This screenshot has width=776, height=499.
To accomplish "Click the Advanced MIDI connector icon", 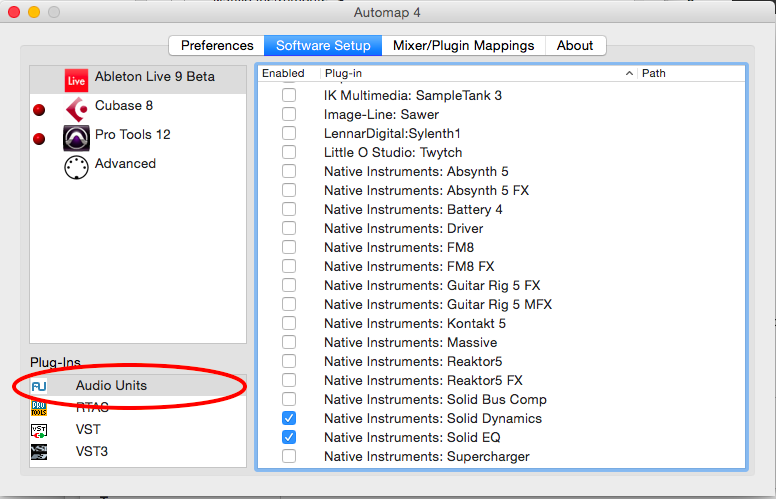I will [x=76, y=167].
